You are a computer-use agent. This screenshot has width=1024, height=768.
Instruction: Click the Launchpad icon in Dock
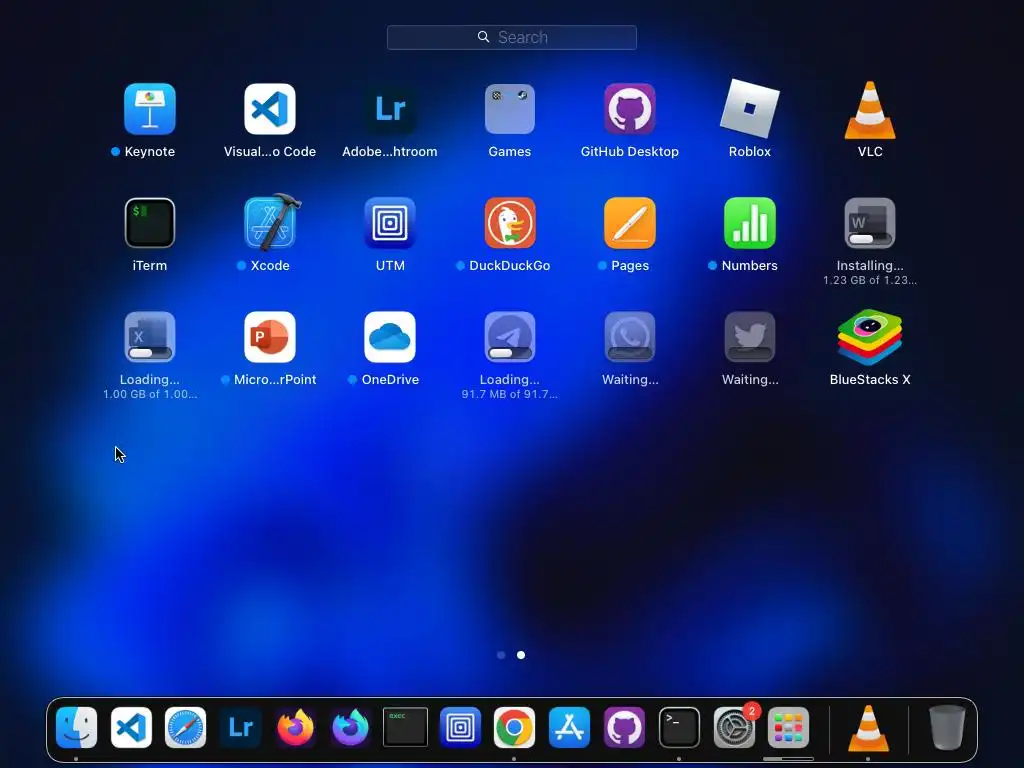pos(788,728)
